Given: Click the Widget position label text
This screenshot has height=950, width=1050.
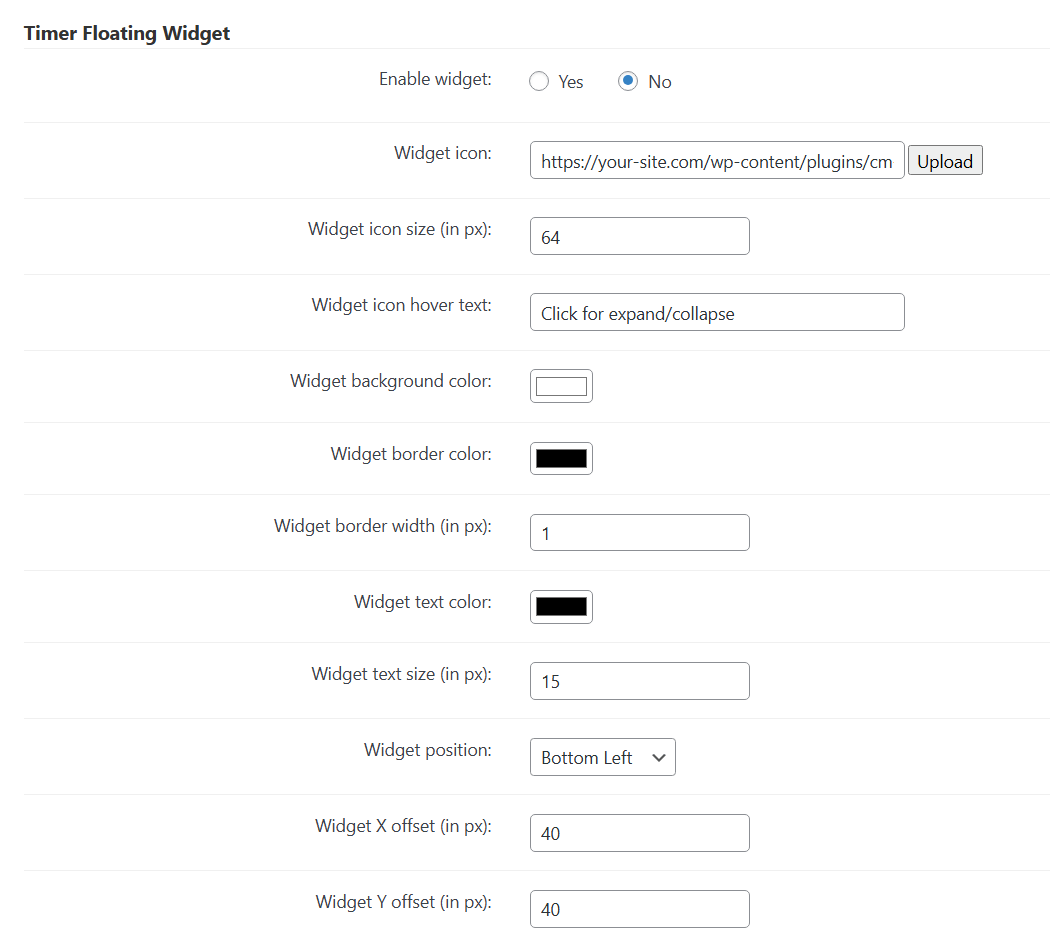Looking at the screenshot, I should coord(428,749).
